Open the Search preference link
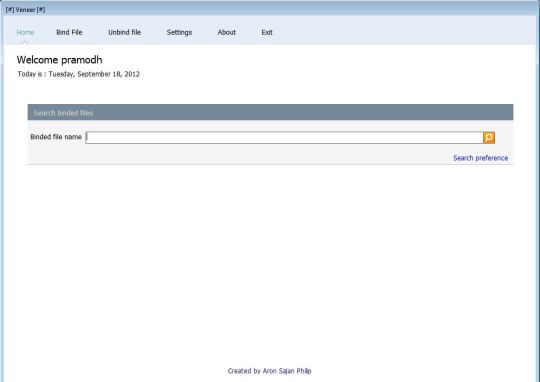The width and height of the screenshot is (540, 382). click(x=480, y=158)
